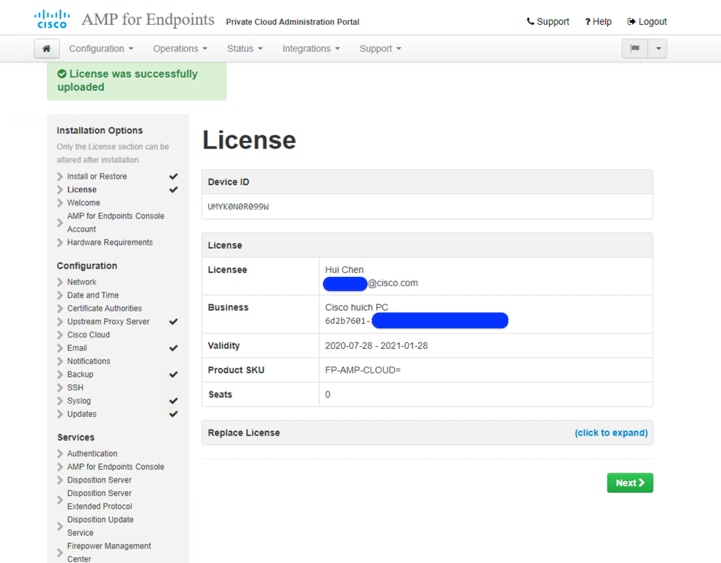The width and height of the screenshot is (721, 563).
Task: Open AMP for Endpoints Console Account
Action: pyautogui.click(x=115, y=223)
